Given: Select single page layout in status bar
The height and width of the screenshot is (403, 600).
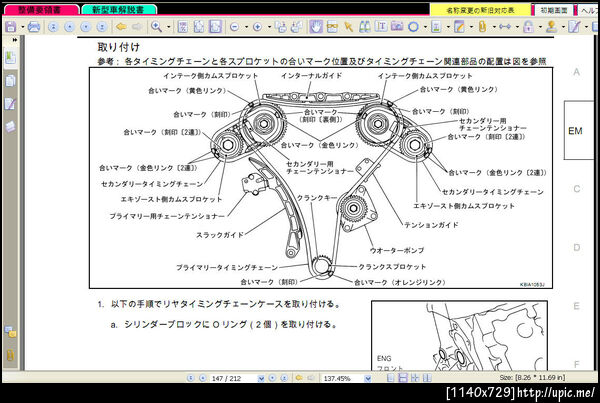Looking at the screenshot, I should point(390,378).
